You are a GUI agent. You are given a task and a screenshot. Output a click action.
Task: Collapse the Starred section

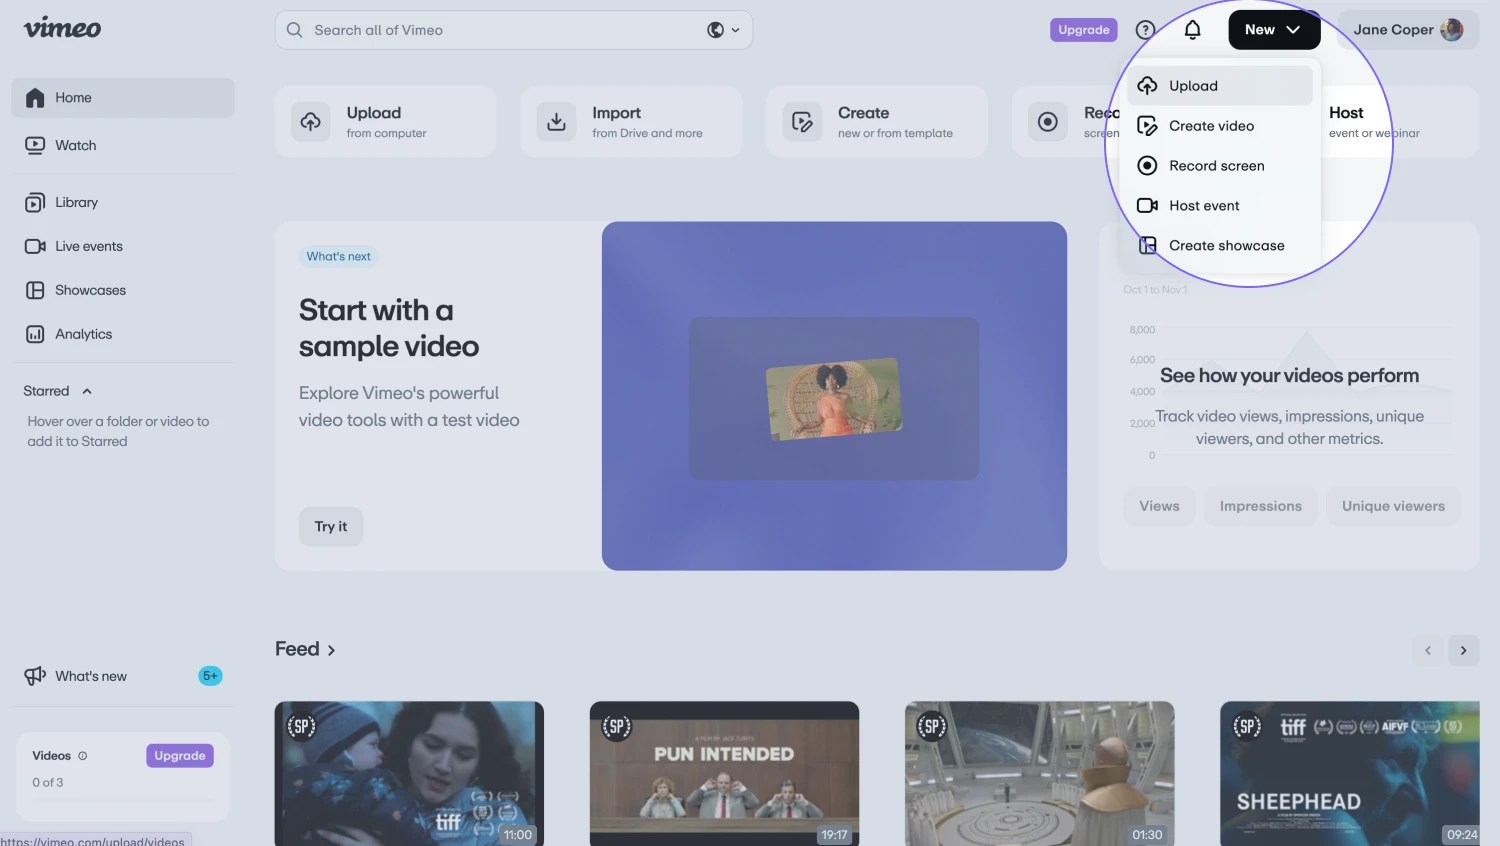point(87,391)
